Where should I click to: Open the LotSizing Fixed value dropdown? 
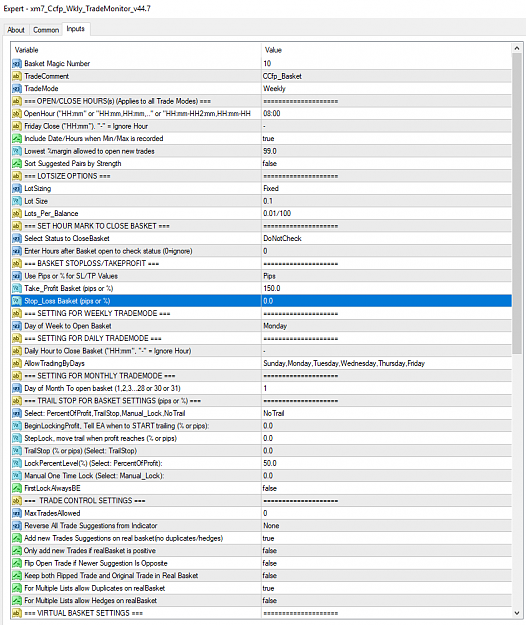386,188
